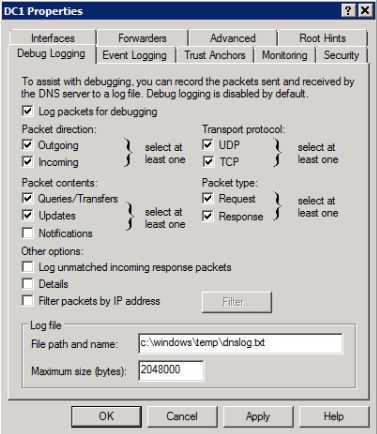
Task: Enable the Details option
Action: point(27,284)
